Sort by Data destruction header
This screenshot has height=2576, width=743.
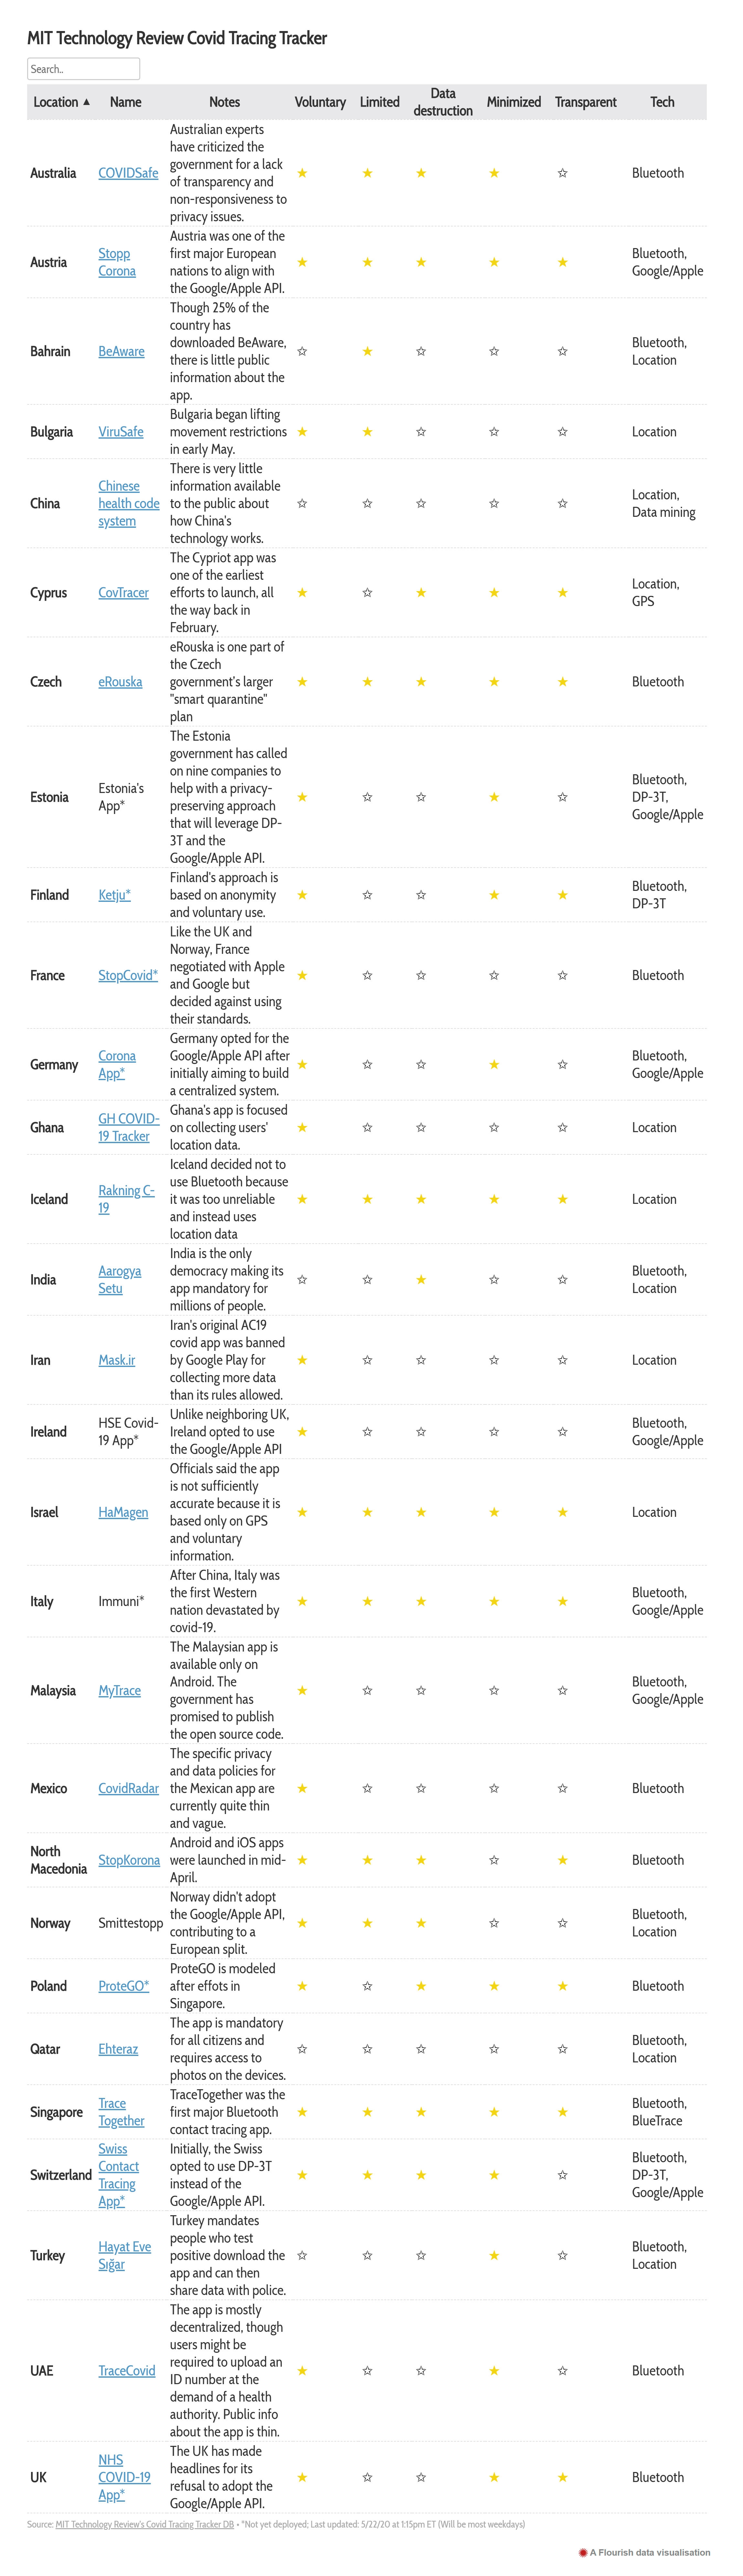443,102
